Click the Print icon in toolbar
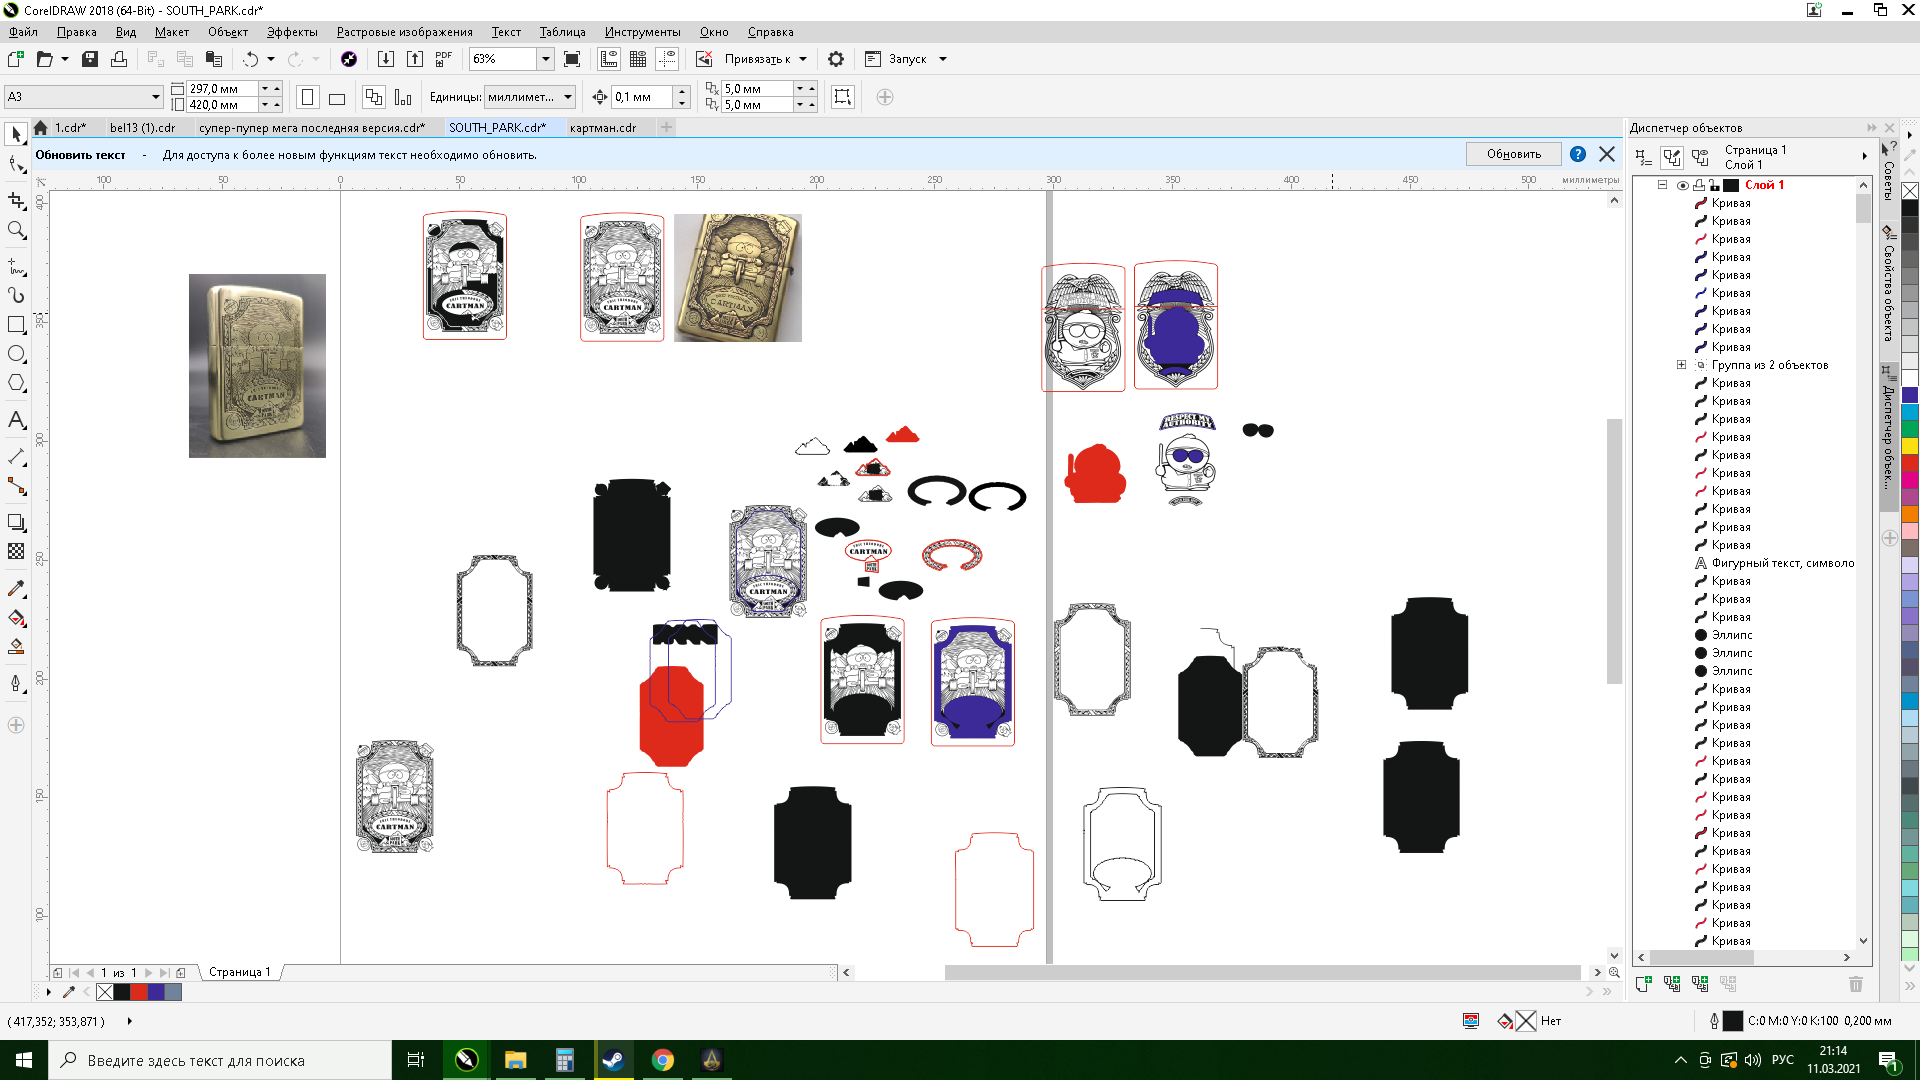 (x=119, y=59)
